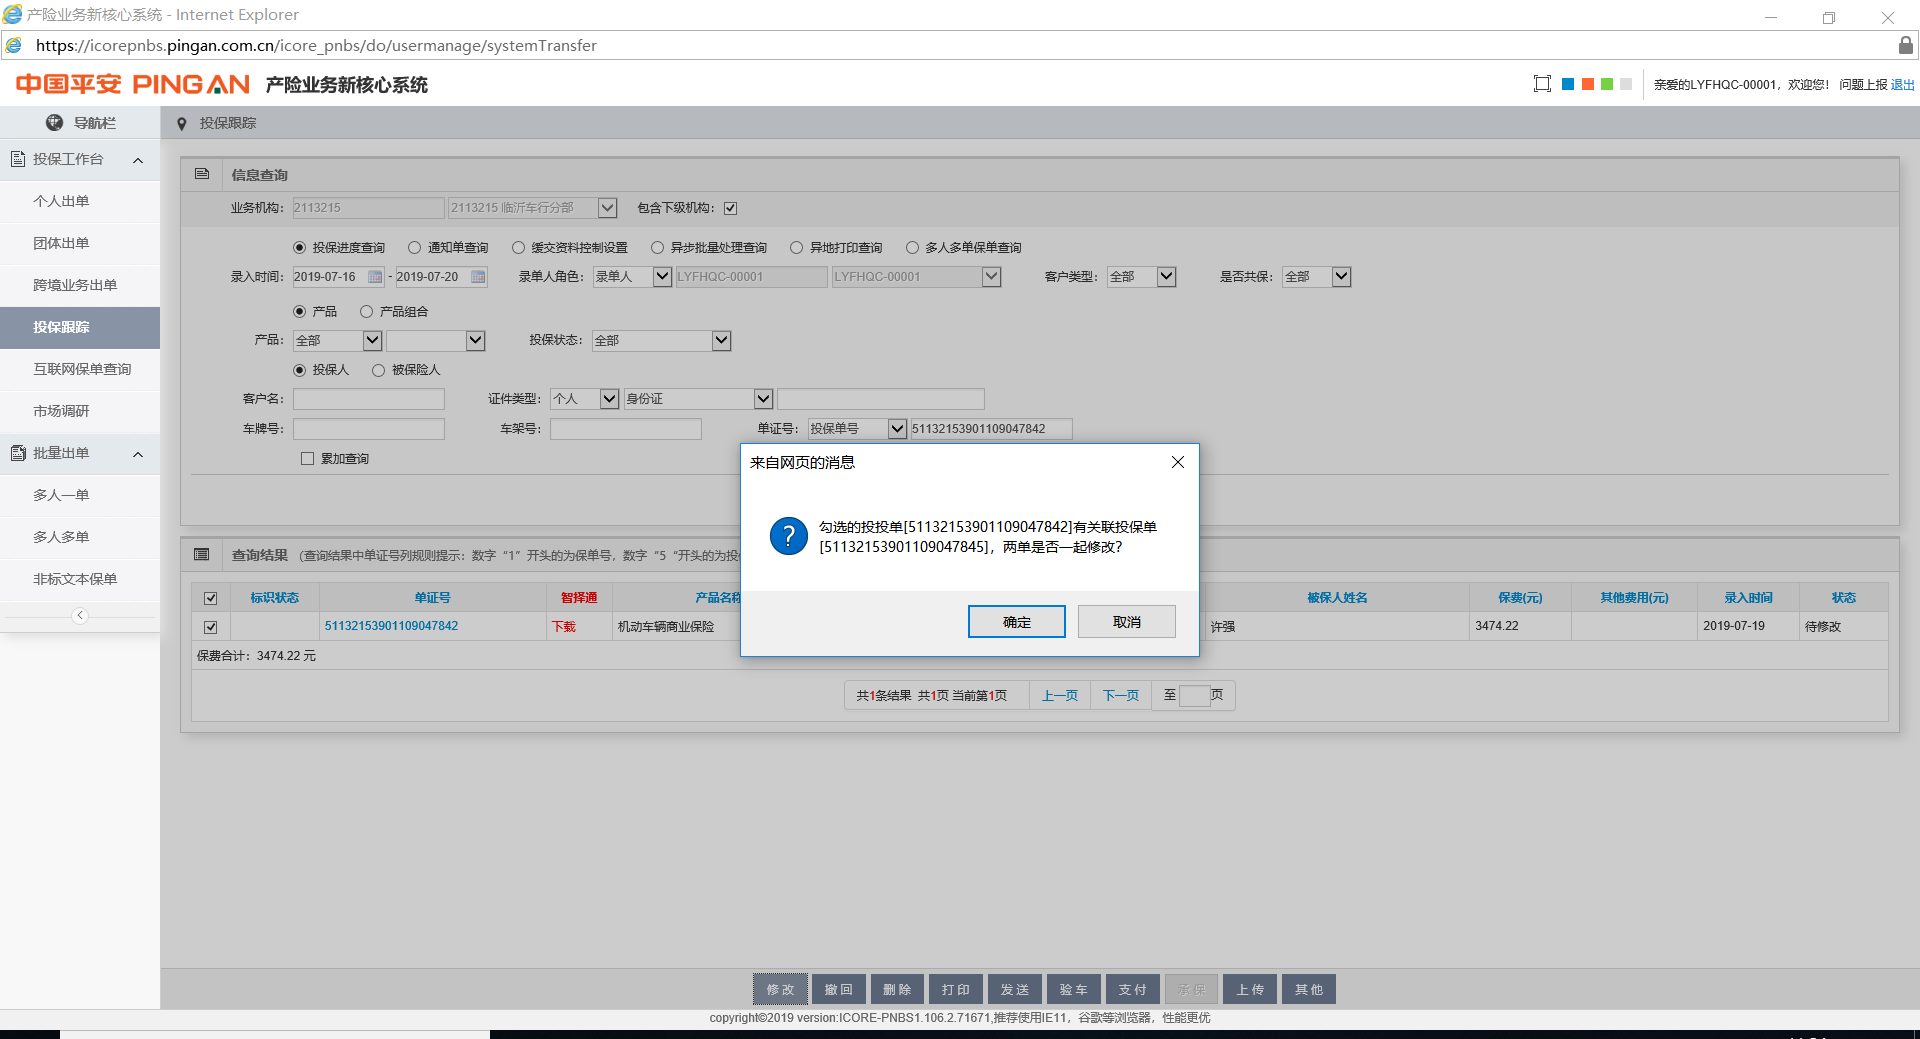Select the green theme color
Image resolution: width=1920 pixels, height=1039 pixels.
tap(1607, 84)
